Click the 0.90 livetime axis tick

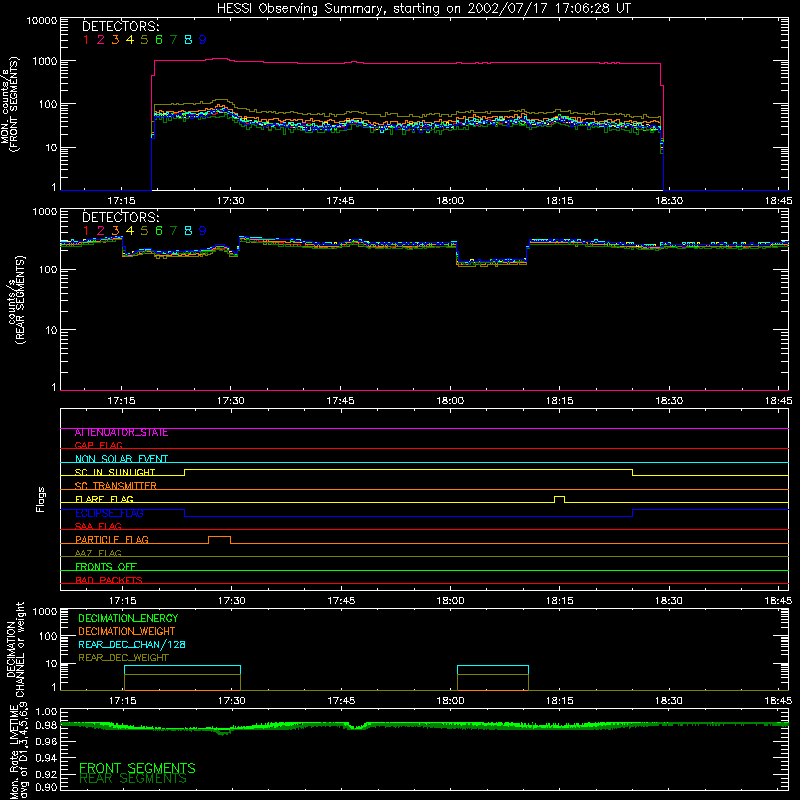(46, 787)
